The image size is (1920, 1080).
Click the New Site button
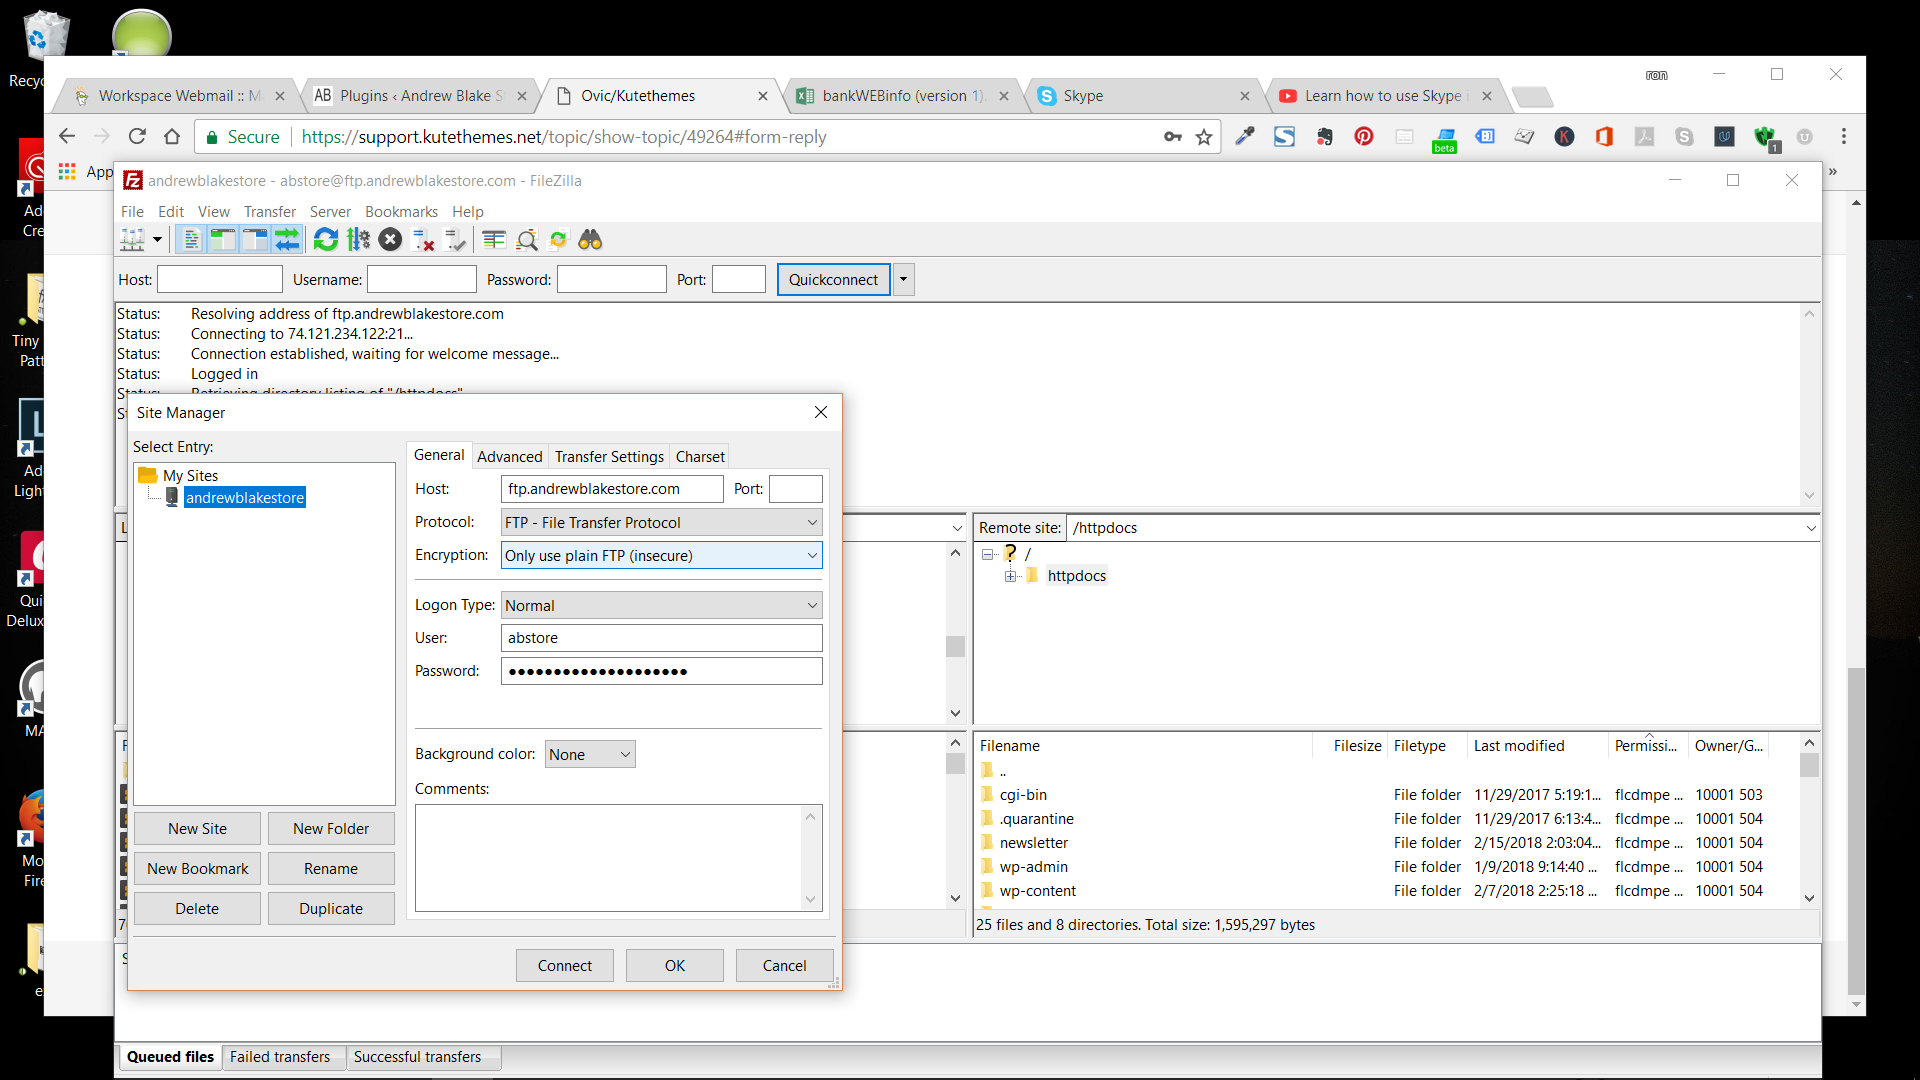click(x=197, y=829)
